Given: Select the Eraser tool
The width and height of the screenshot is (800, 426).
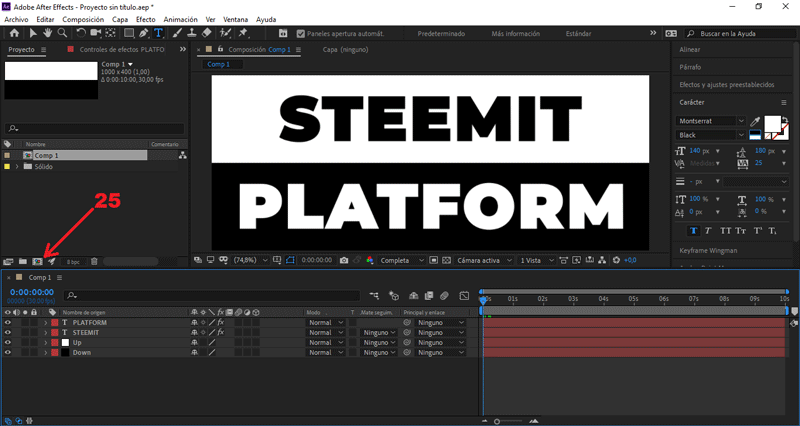Looking at the screenshot, I should 206,33.
